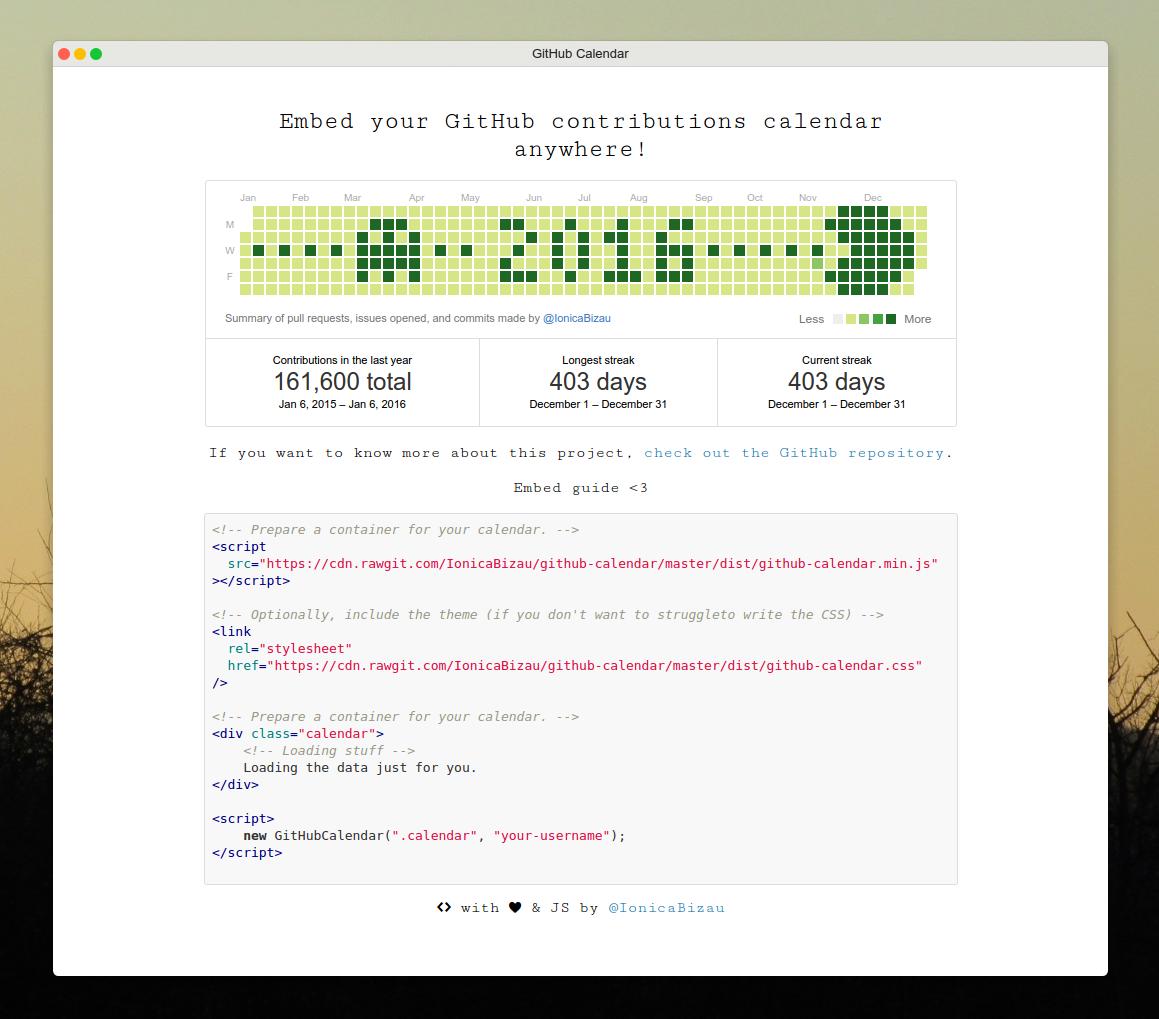
Task: Click the 'Embed guide <3' heading
Action: (x=580, y=488)
